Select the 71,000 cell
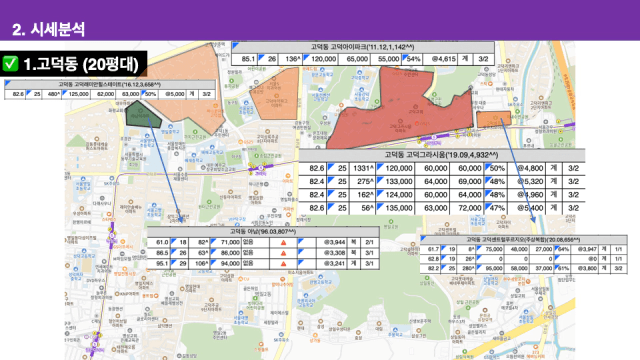This screenshot has height=360, width=640. [227, 242]
